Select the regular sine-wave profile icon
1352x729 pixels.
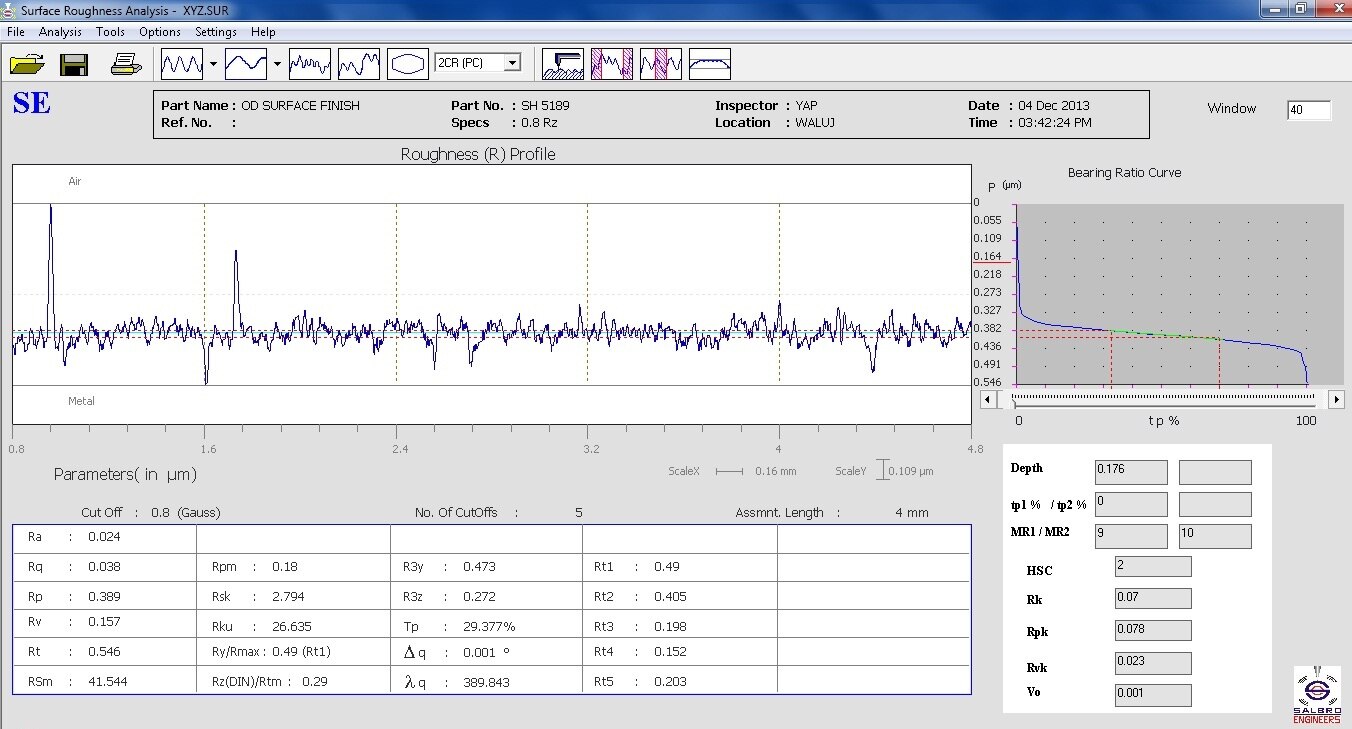(182, 65)
